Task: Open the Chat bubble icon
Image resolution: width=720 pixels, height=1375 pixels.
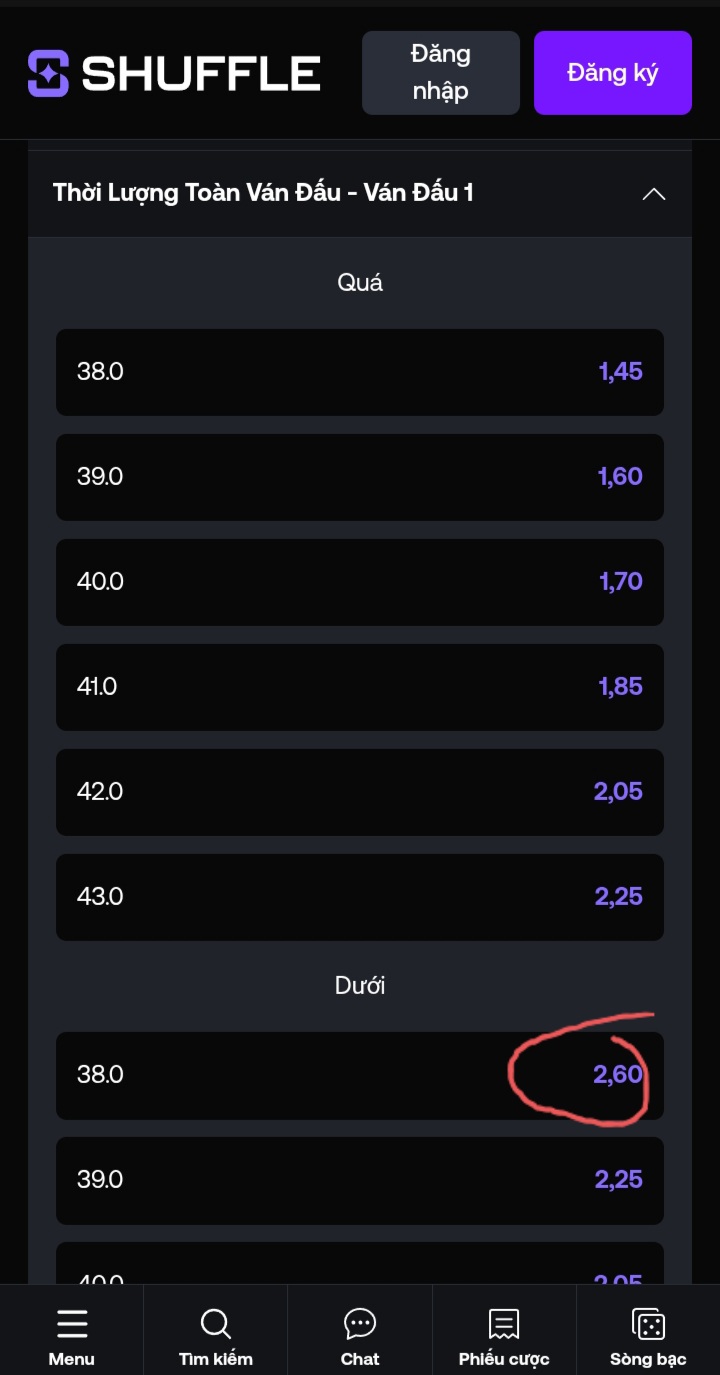Action: pos(360,1324)
